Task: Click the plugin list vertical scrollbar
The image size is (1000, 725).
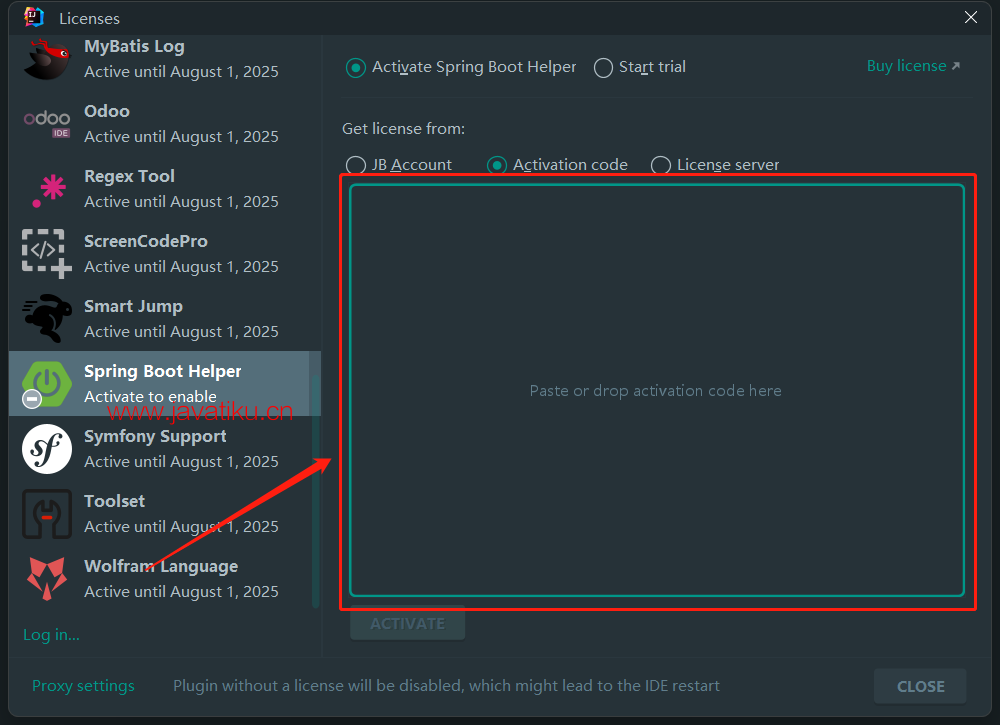Action: tap(315, 491)
